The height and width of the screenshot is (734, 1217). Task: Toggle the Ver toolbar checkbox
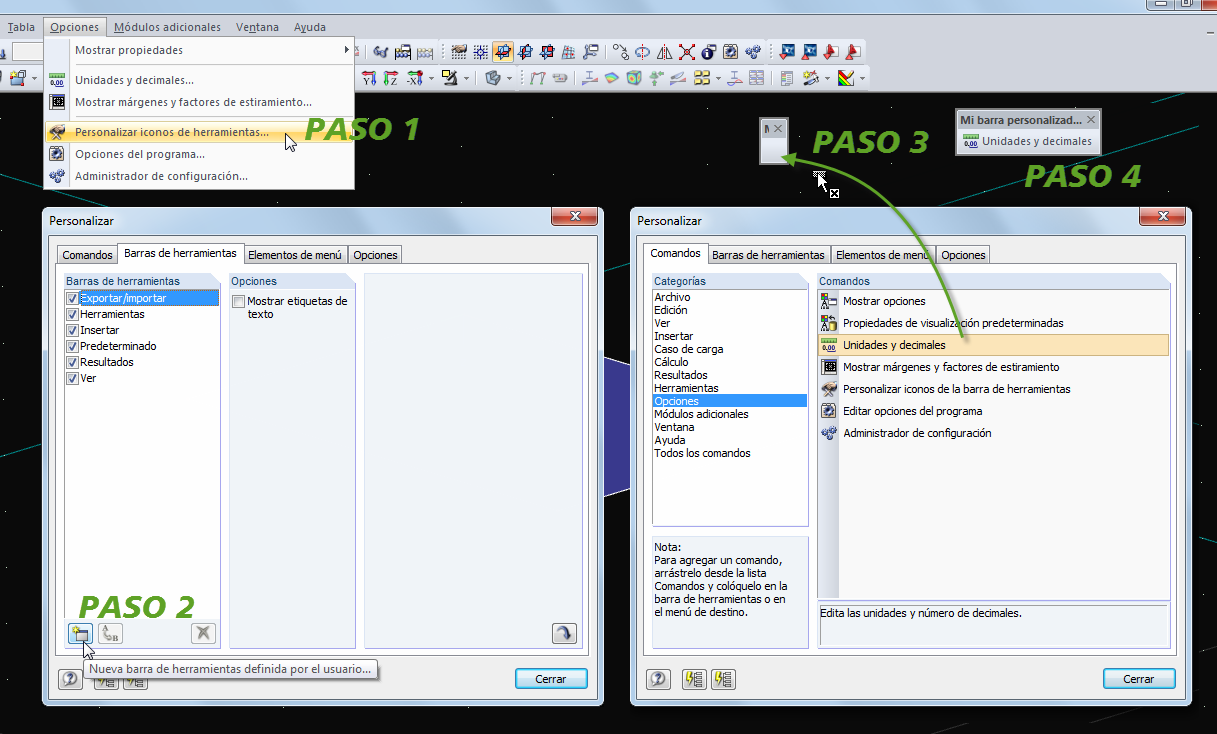[x=72, y=379]
